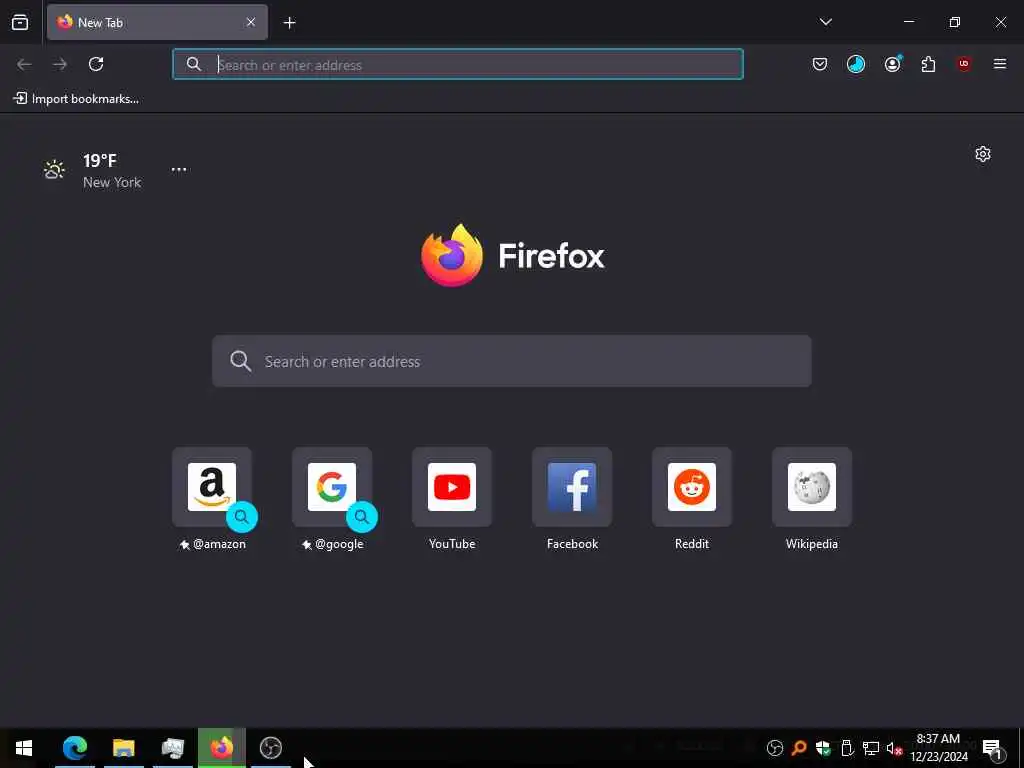Open File Explorer from taskbar

(123, 748)
